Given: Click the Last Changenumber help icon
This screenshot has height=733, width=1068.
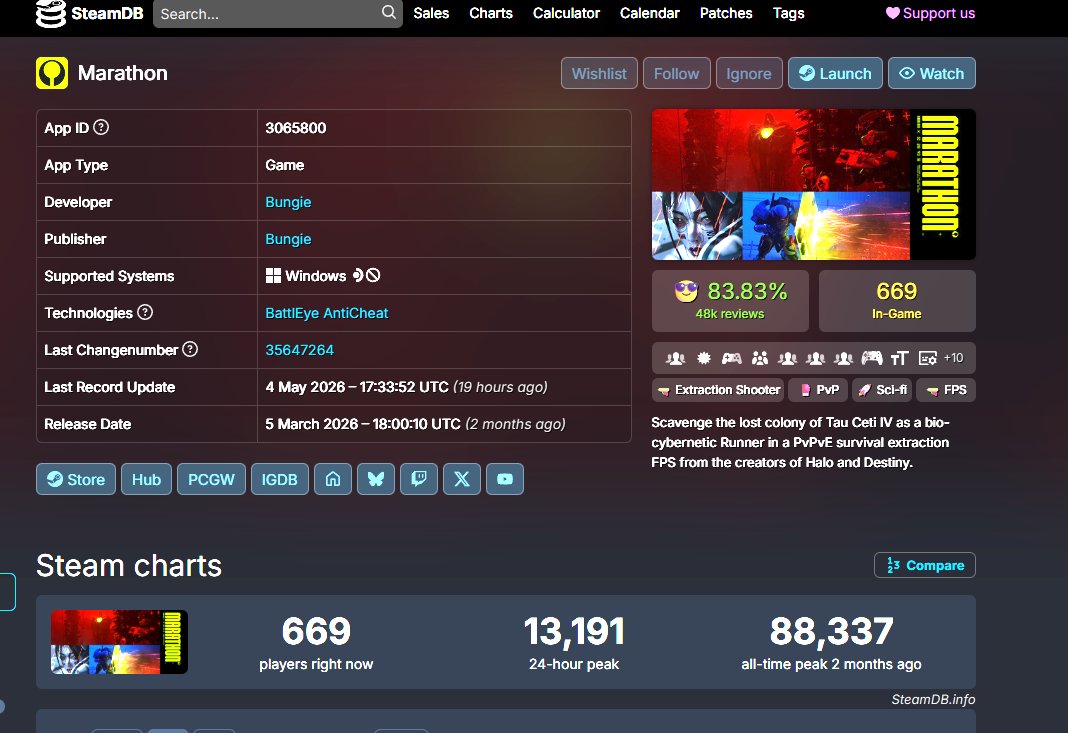Looking at the screenshot, I should (x=190, y=349).
